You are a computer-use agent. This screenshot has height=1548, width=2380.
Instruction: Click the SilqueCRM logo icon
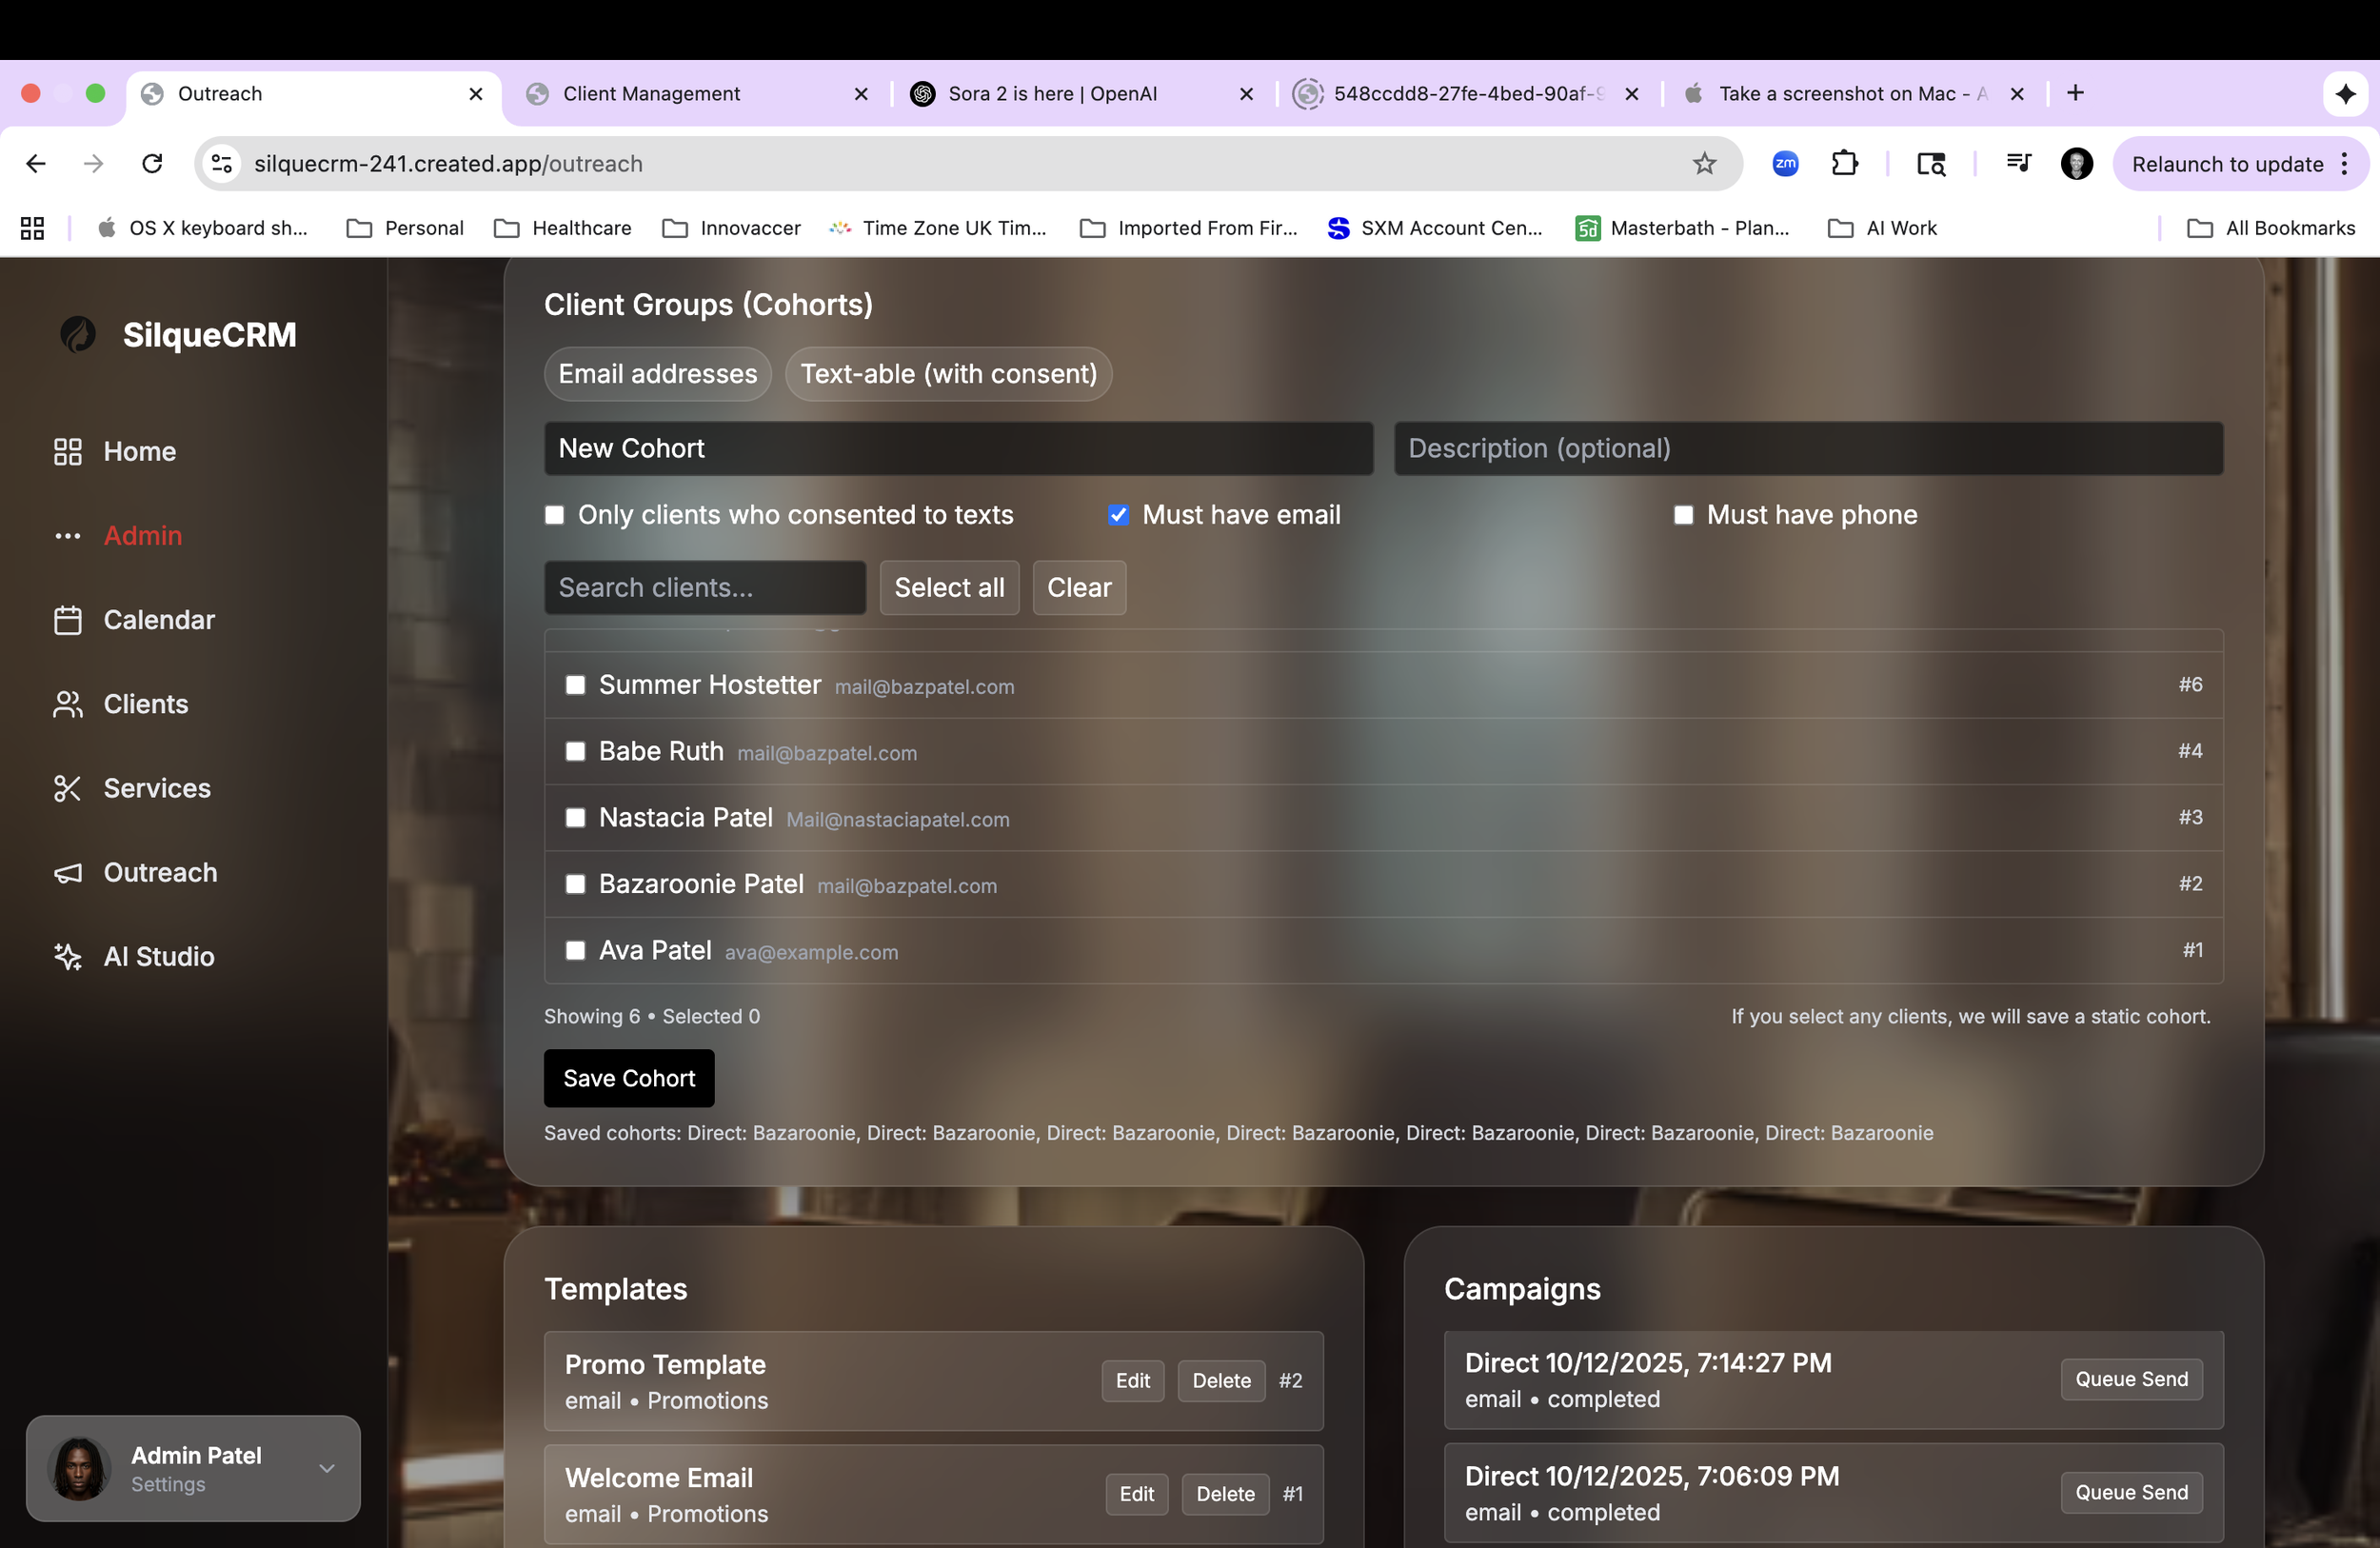point(78,335)
